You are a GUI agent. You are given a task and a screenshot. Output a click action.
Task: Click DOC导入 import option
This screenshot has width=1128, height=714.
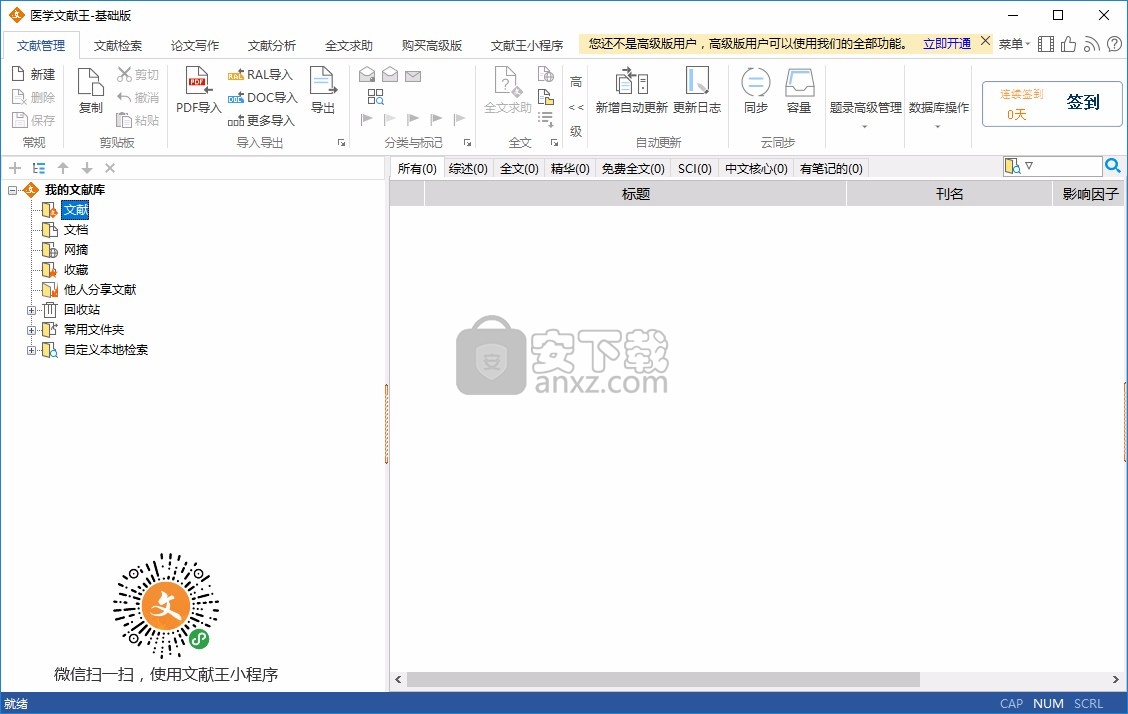pos(262,98)
